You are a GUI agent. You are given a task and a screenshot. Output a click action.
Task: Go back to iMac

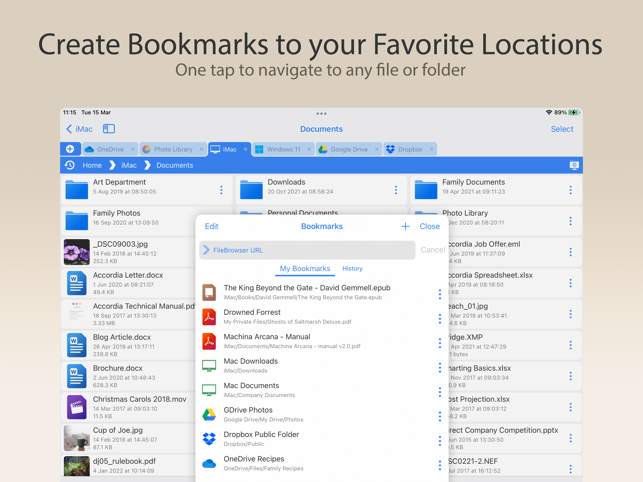(x=80, y=129)
